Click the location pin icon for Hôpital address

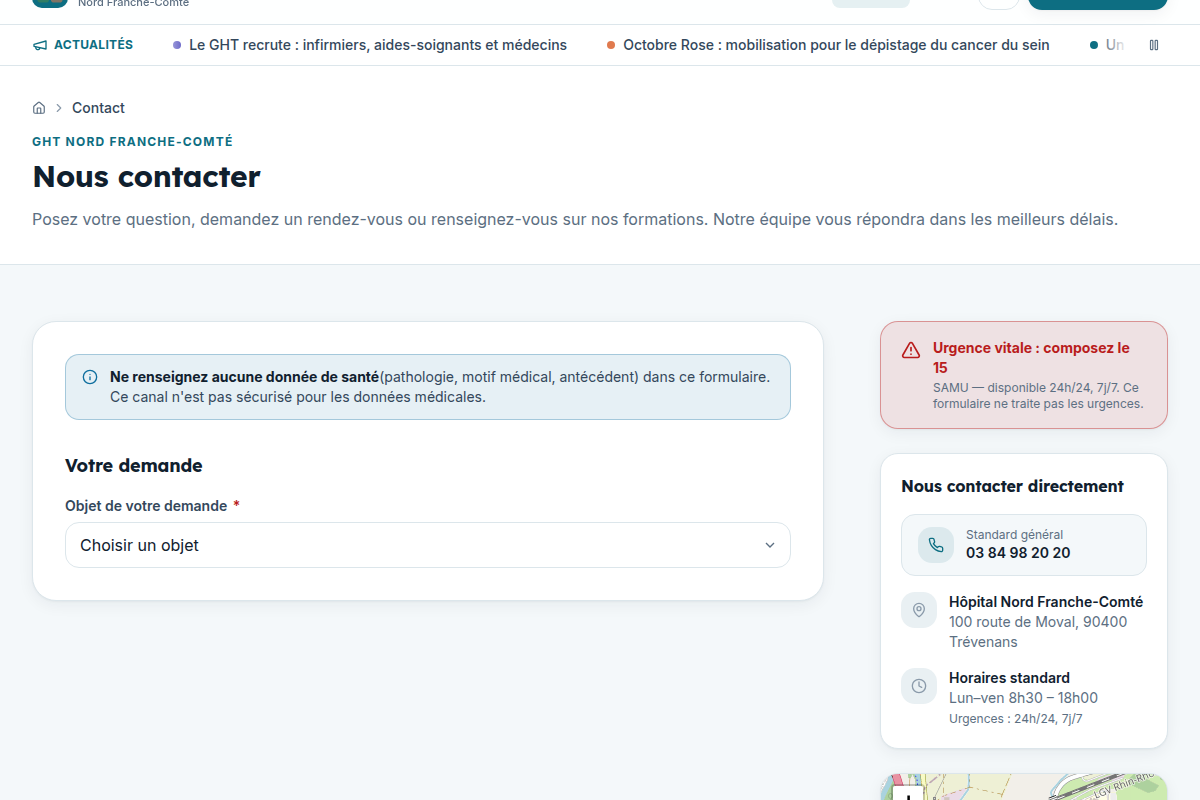919,610
